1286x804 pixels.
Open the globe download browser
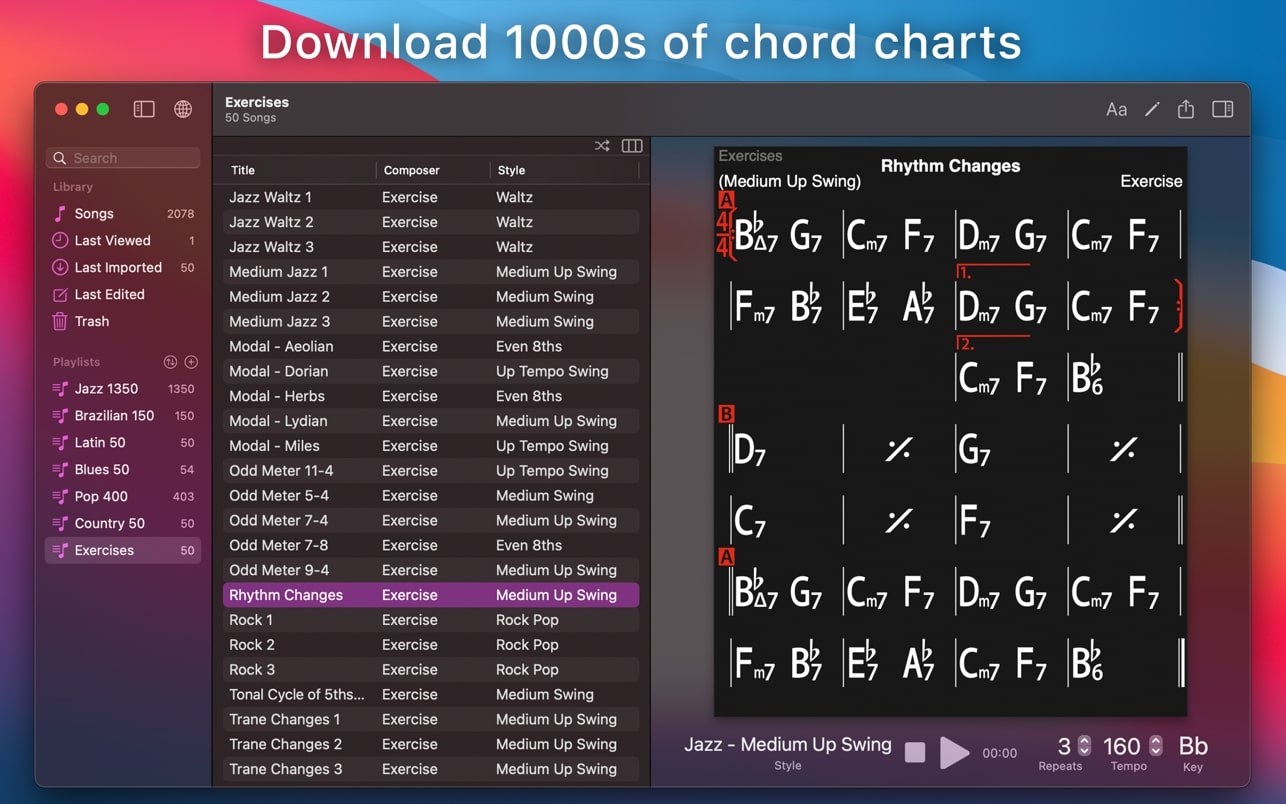point(182,110)
